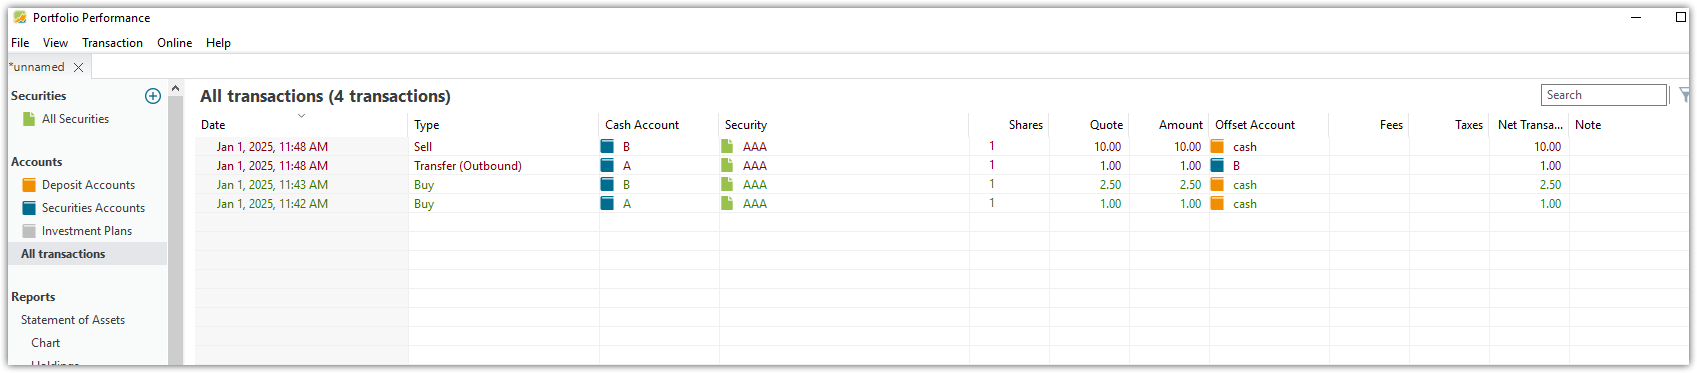Open the Transaction menu

pos(112,43)
